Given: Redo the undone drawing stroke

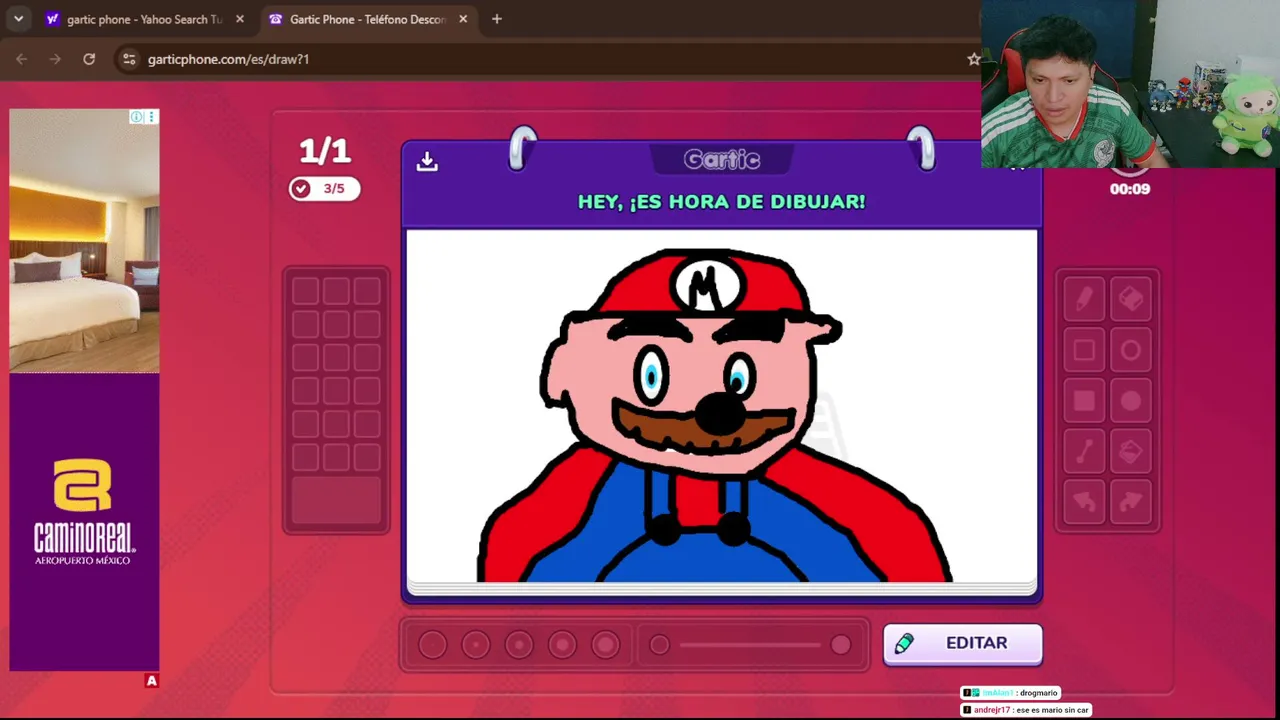Looking at the screenshot, I should pos(1131,502).
